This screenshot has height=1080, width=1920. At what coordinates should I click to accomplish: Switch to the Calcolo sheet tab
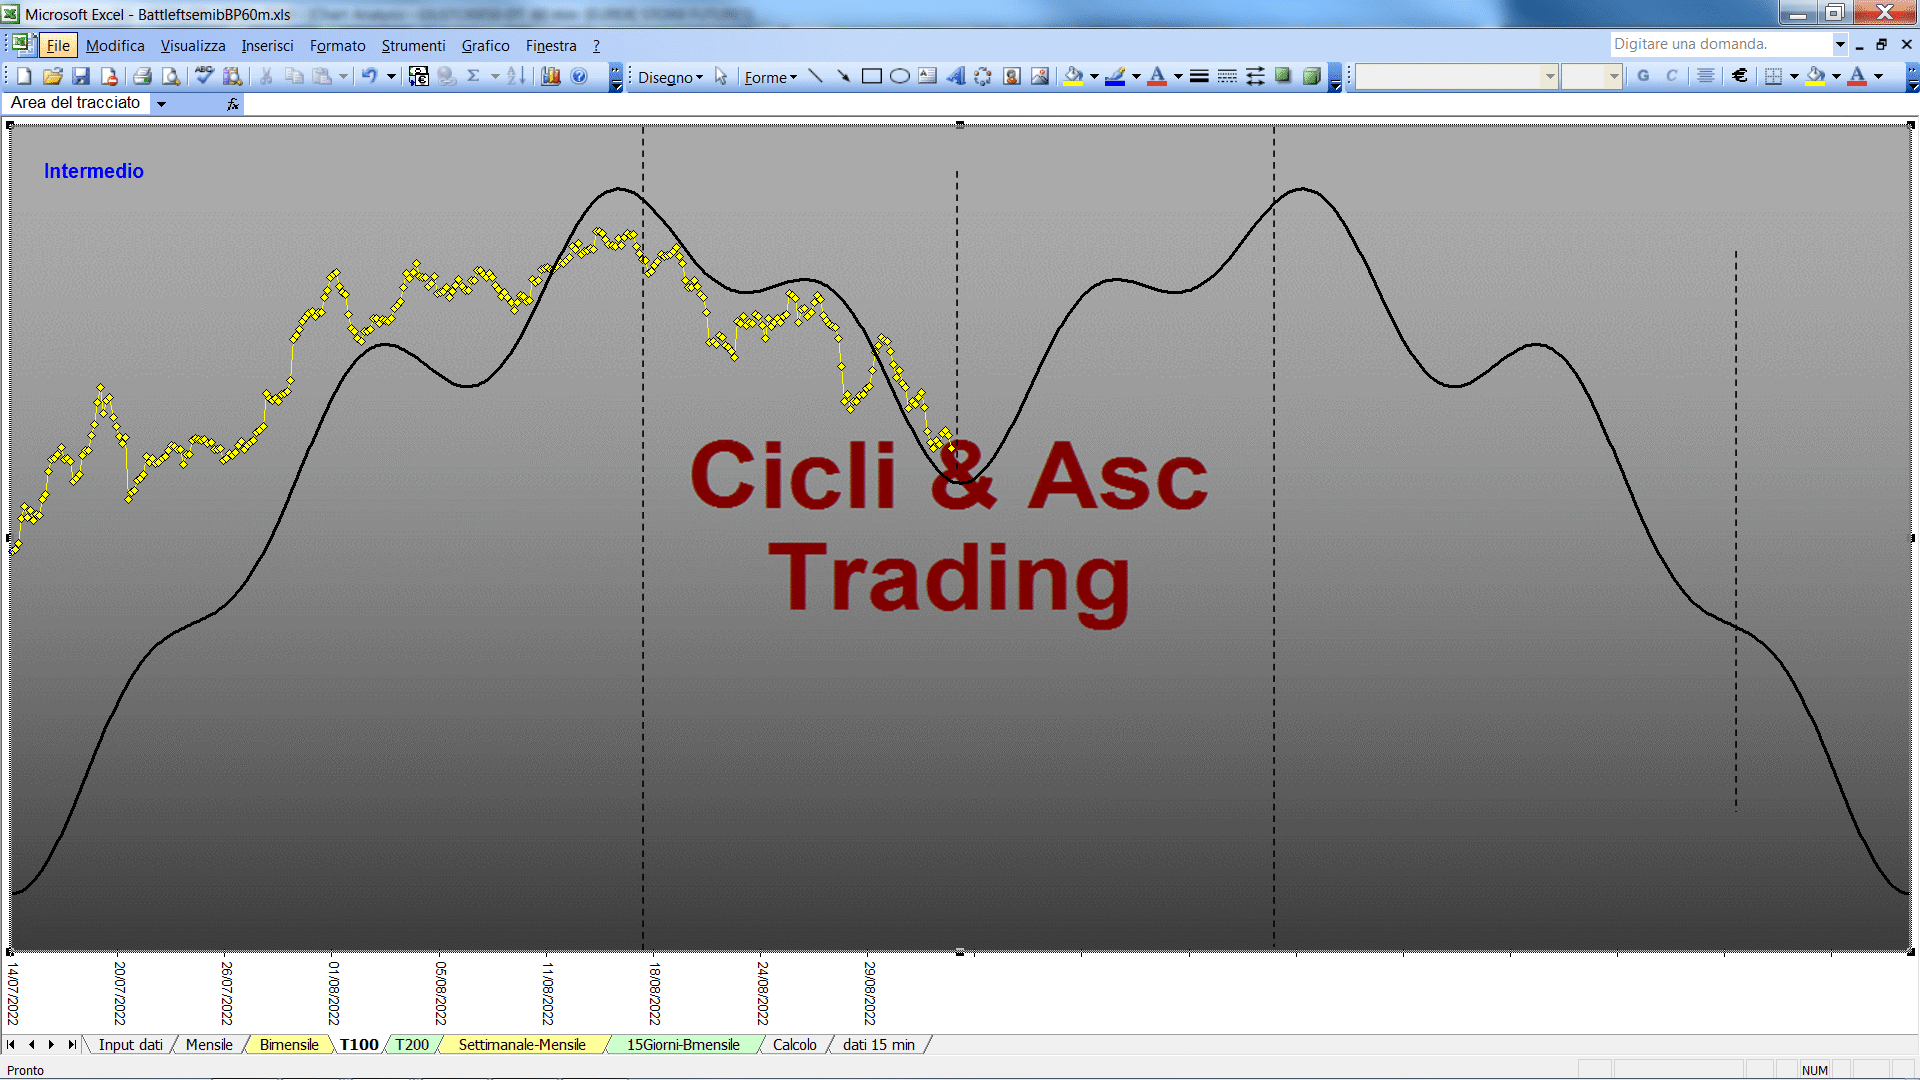[795, 1044]
